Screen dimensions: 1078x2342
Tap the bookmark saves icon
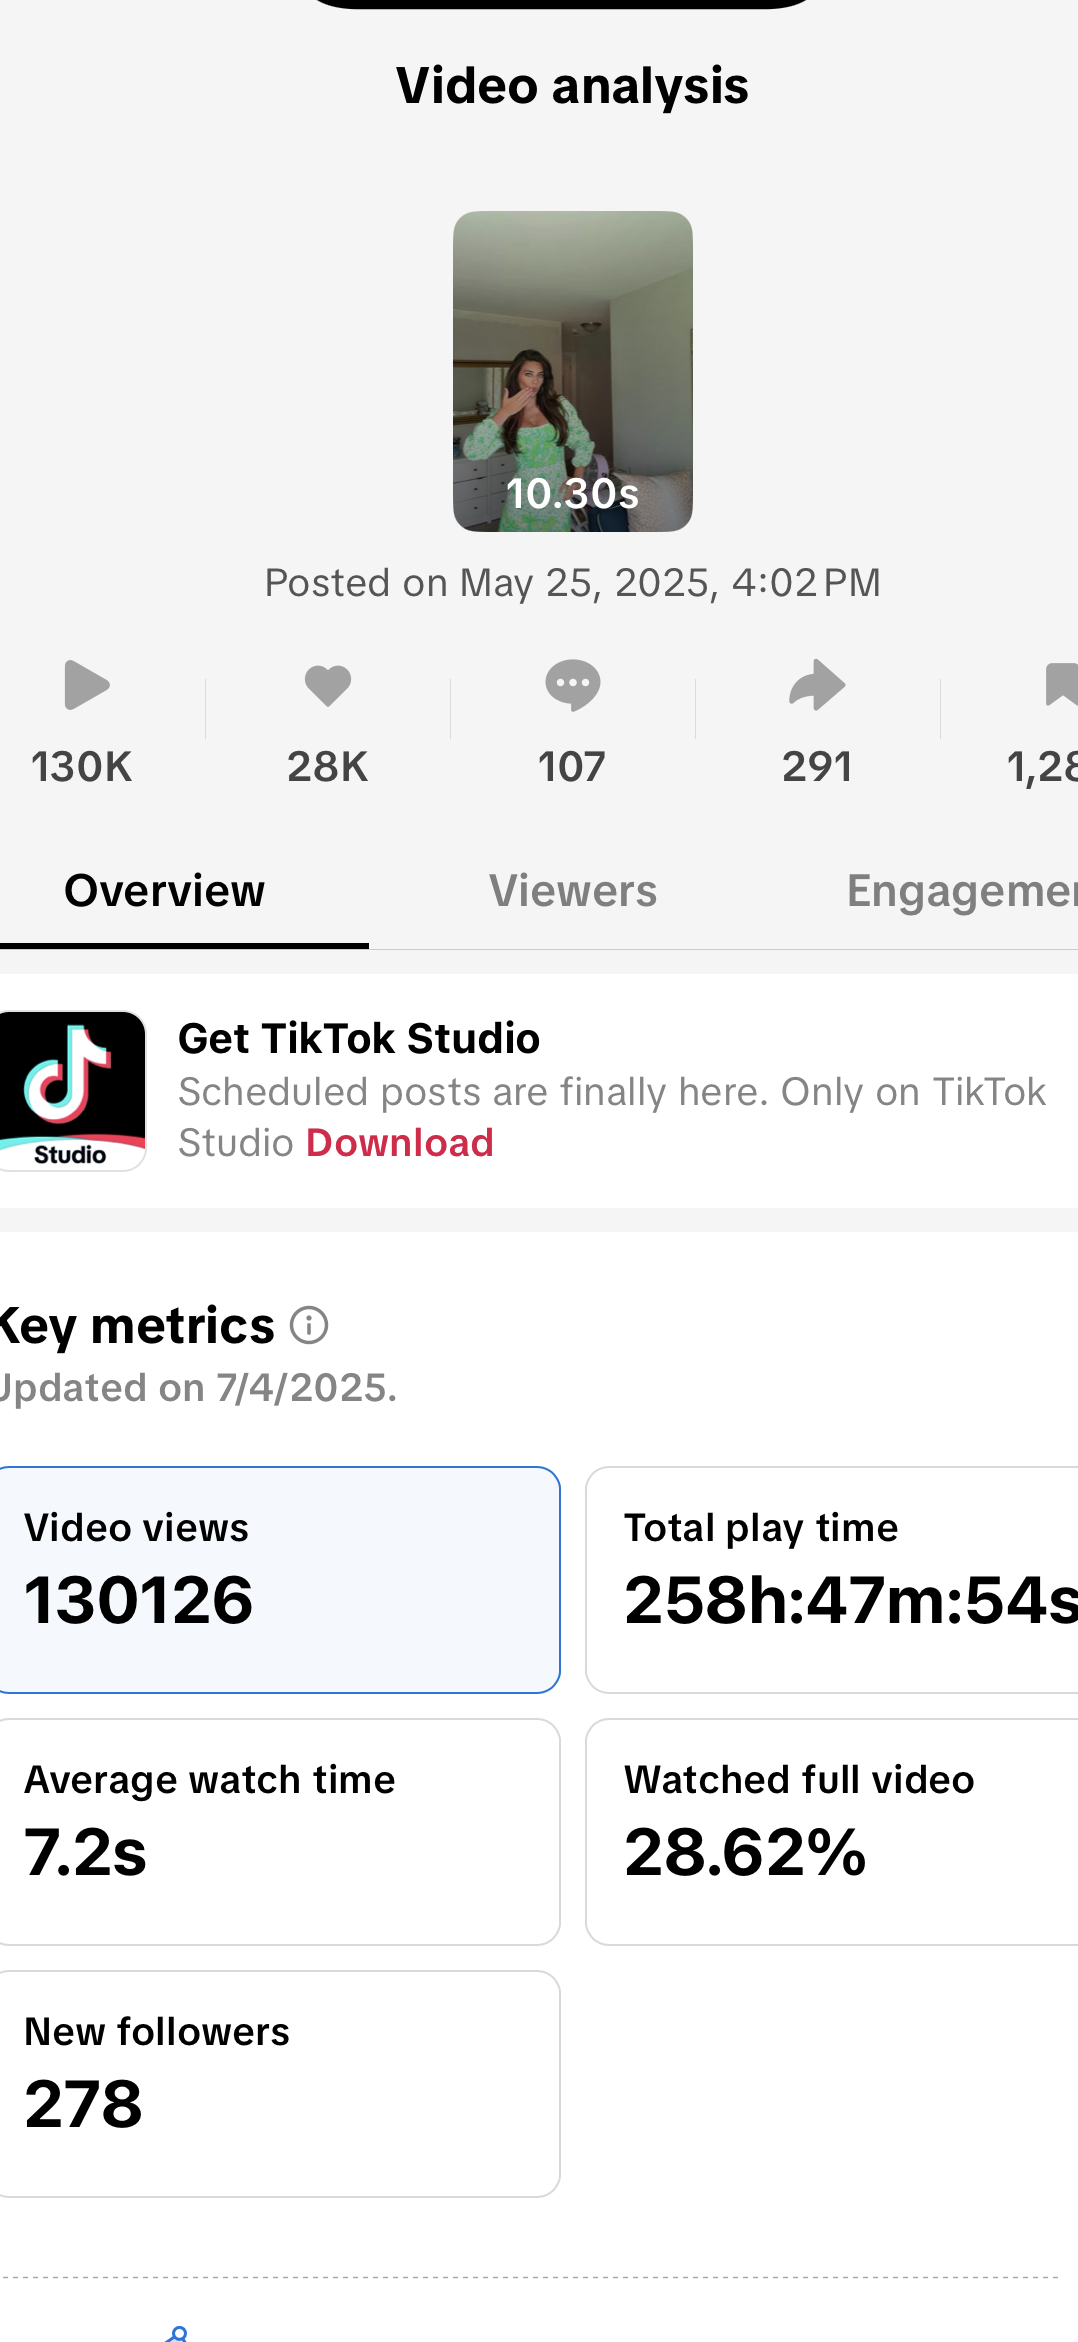click(1060, 686)
